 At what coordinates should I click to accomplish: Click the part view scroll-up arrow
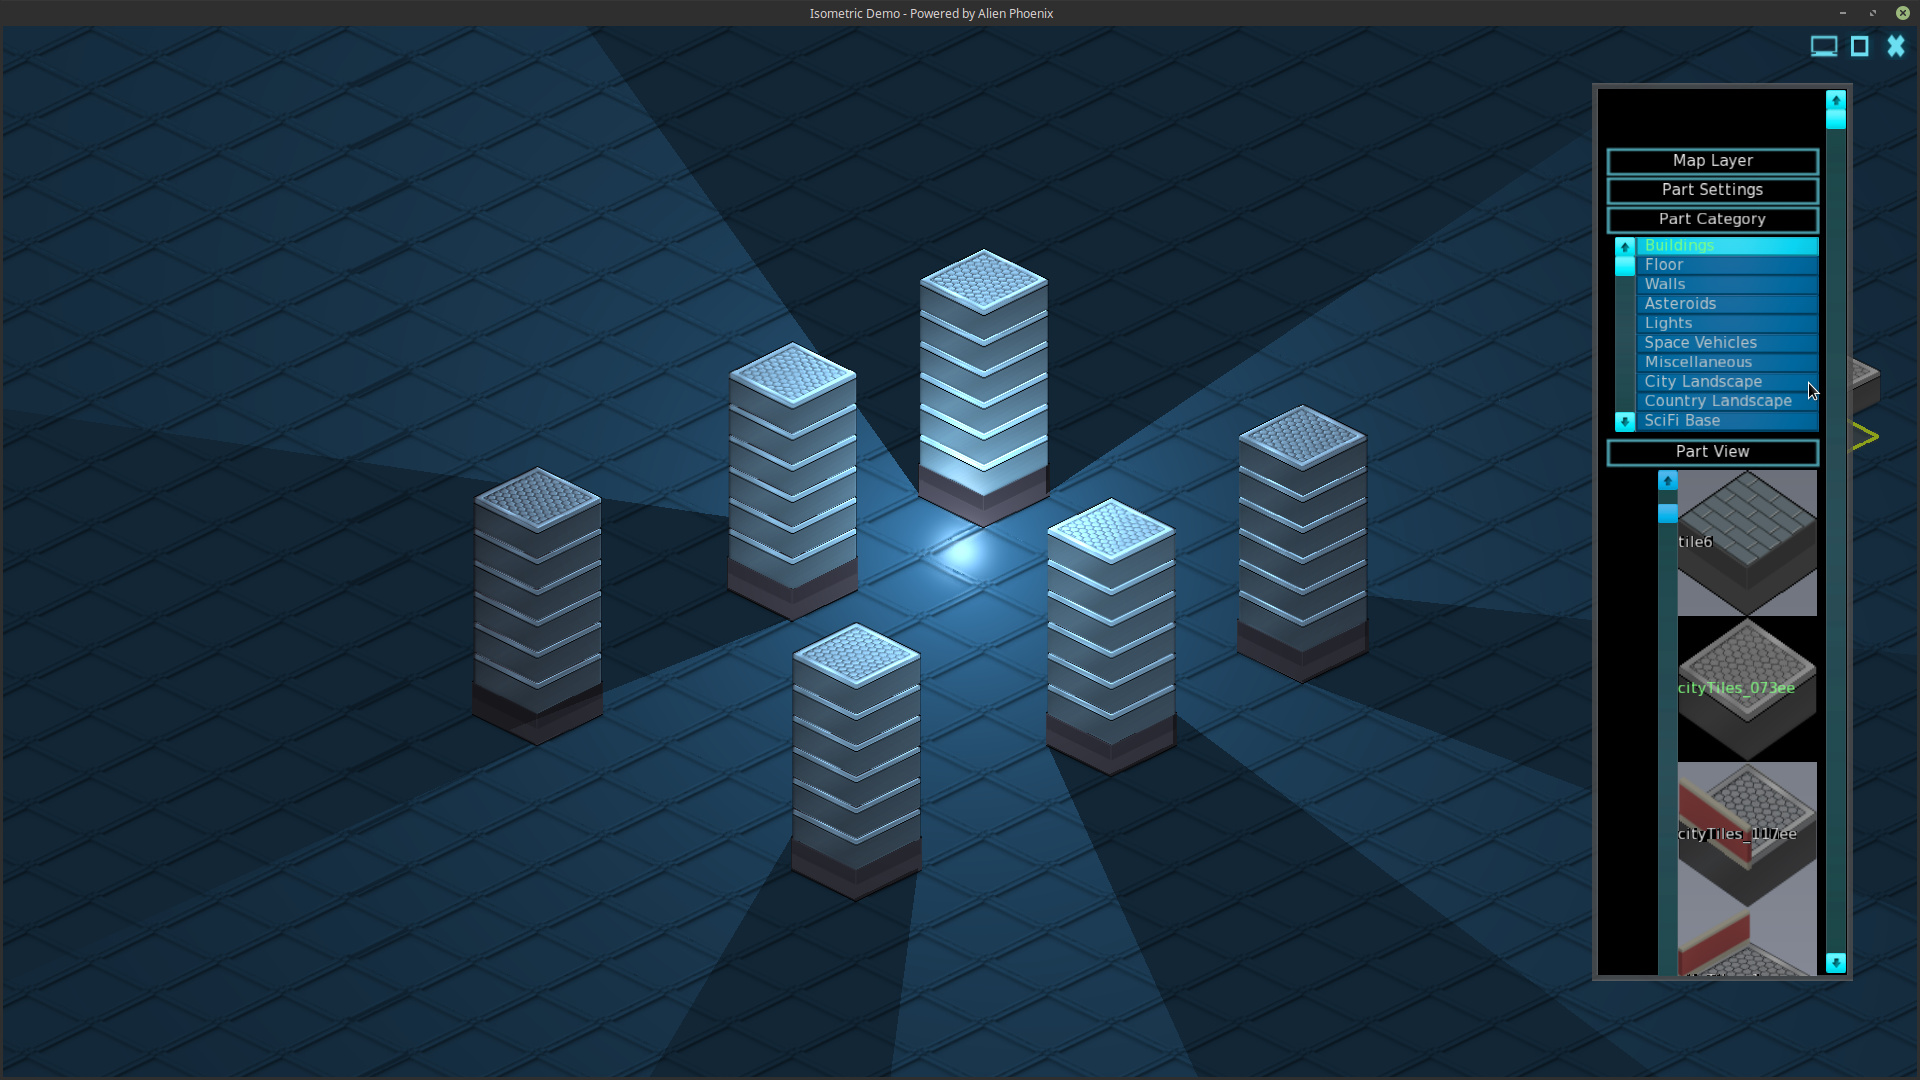point(1667,481)
